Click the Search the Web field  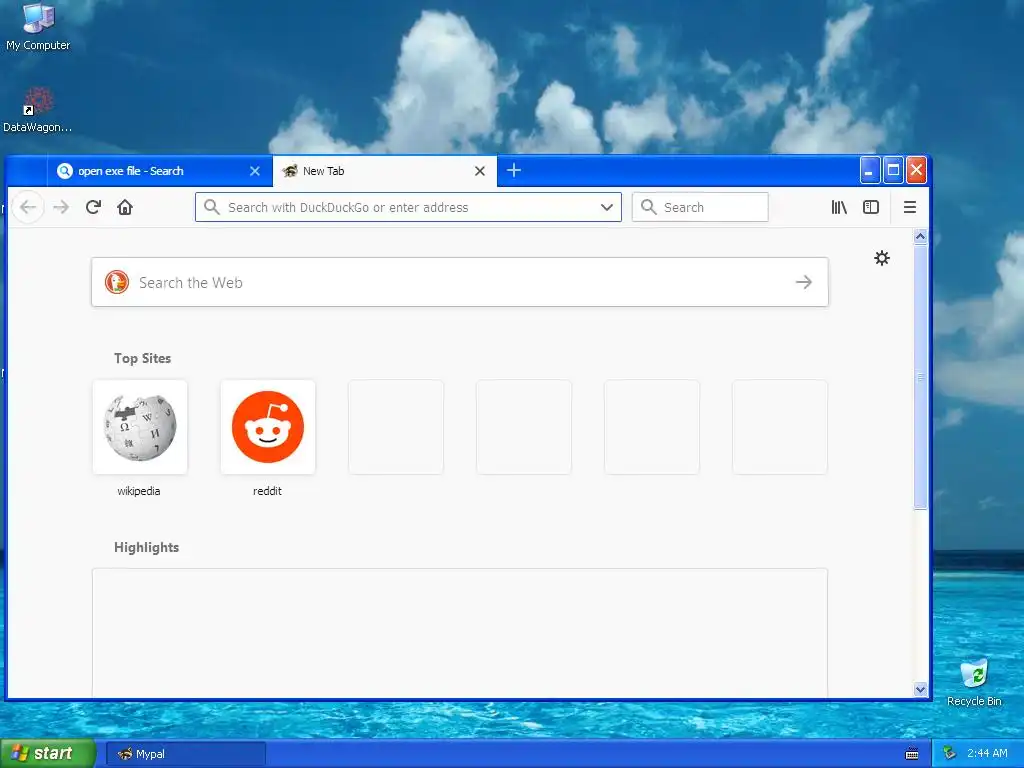pyautogui.click(x=460, y=282)
